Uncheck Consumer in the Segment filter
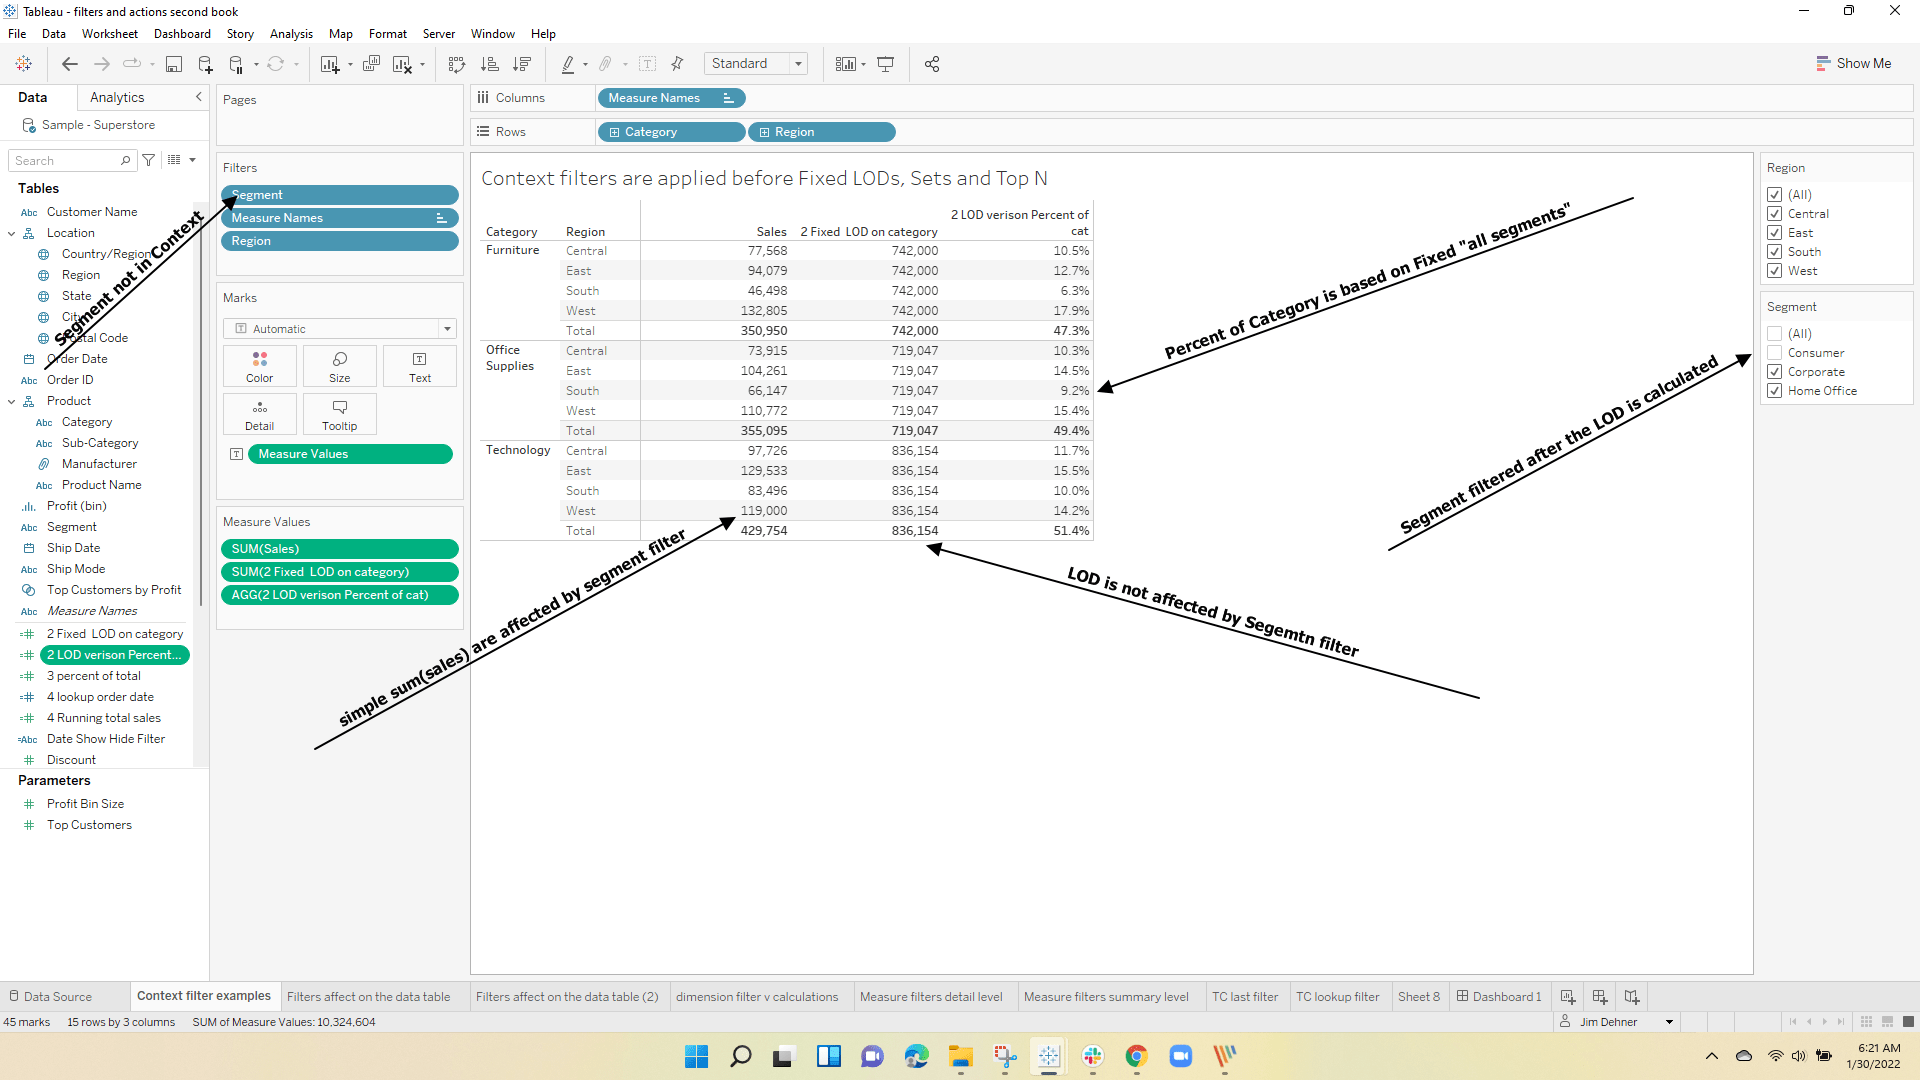Screen dimensions: 1920x1080 point(1776,352)
